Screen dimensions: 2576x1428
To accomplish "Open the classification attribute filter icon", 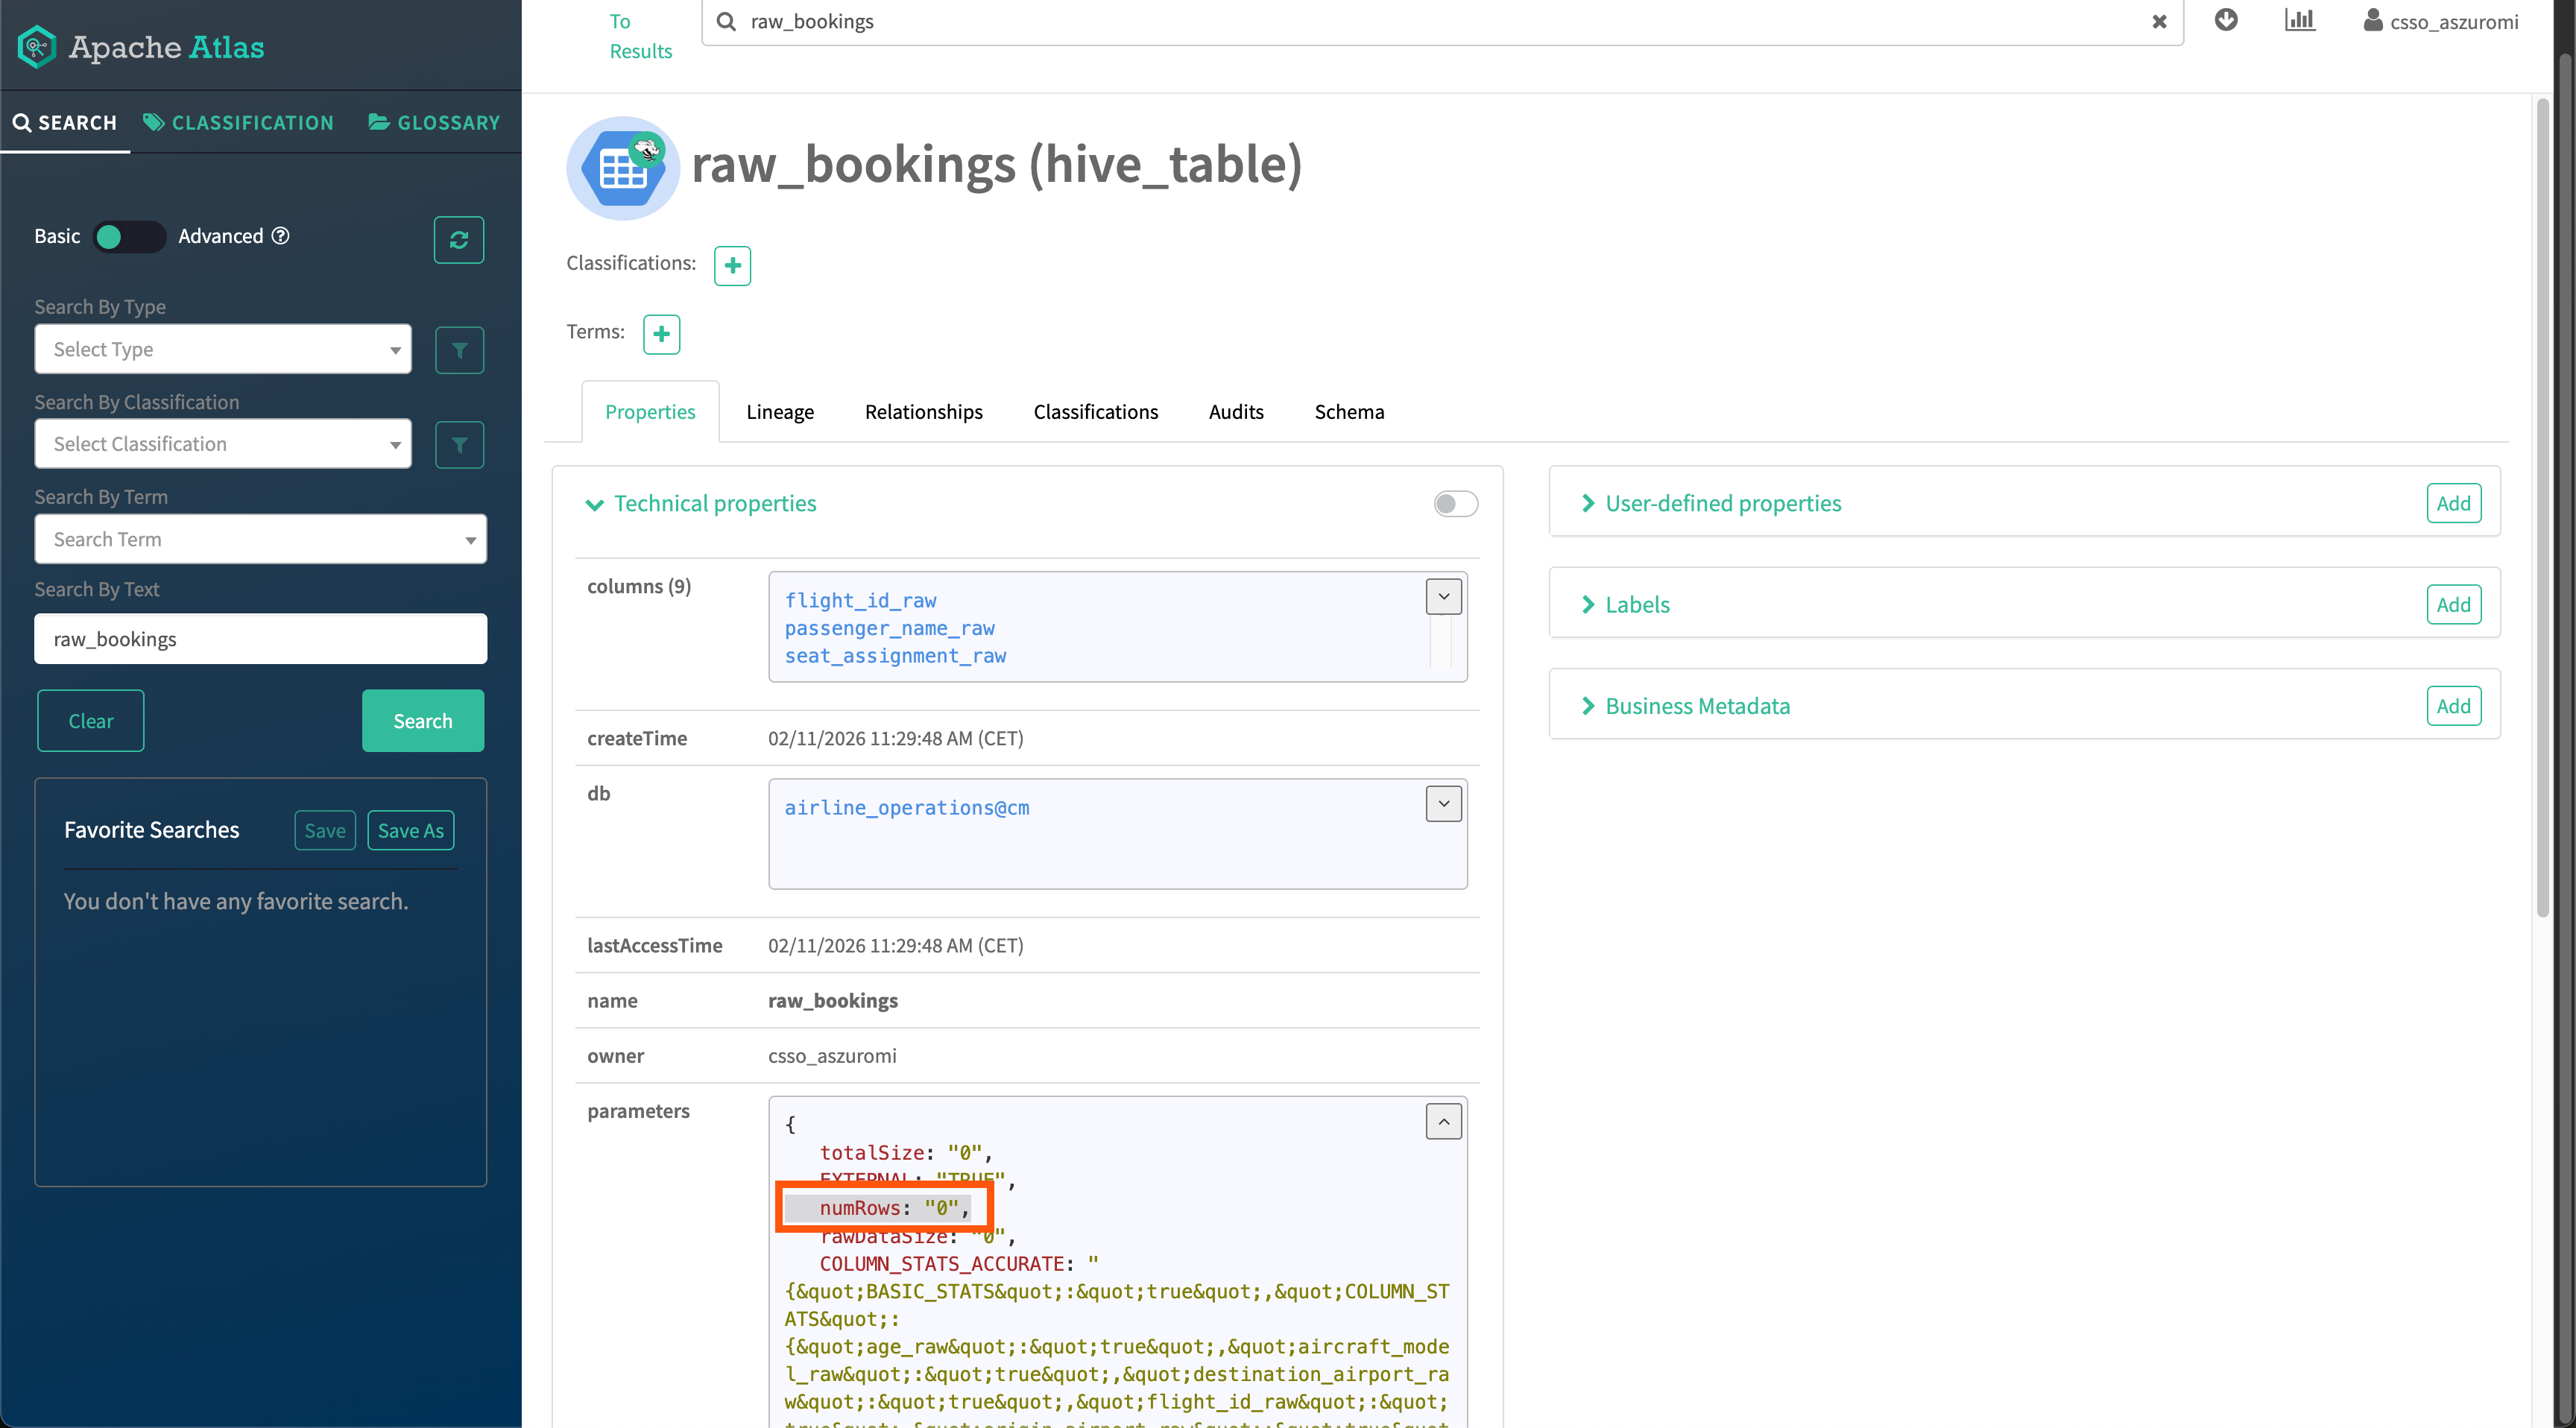I will 459,445.
